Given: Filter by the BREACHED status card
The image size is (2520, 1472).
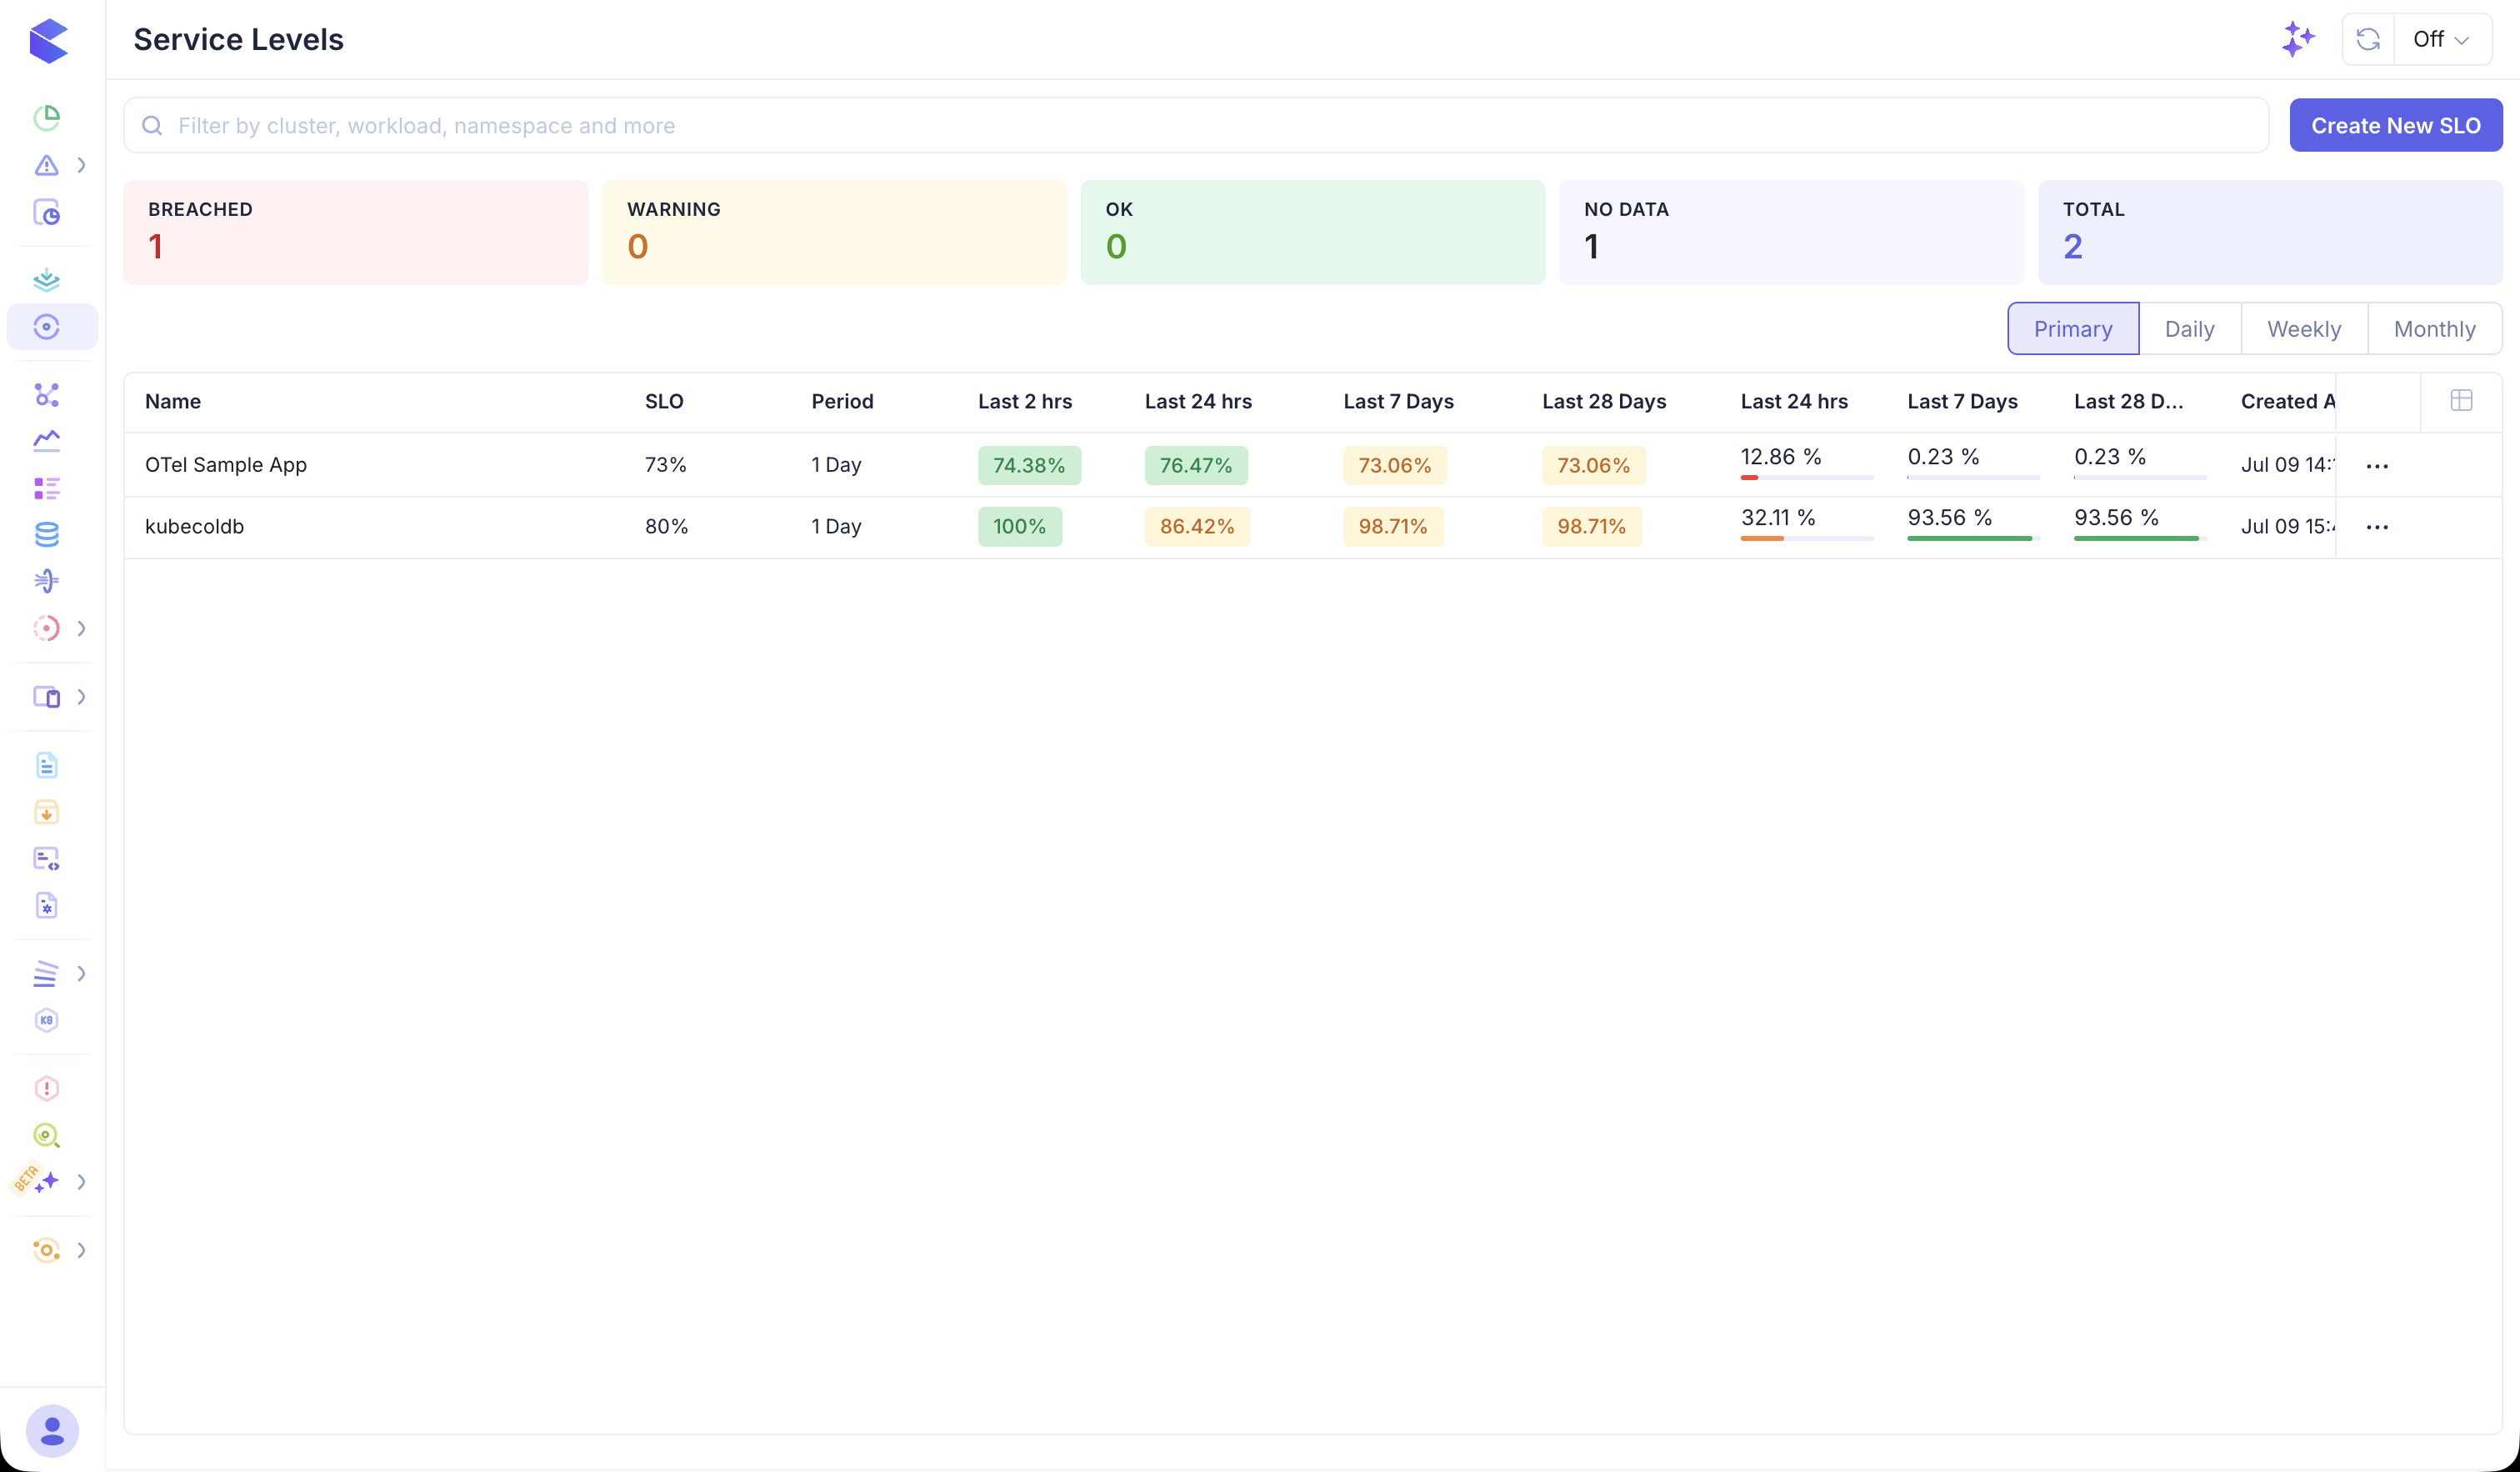Looking at the screenshot, I should [x=356, y=232].
